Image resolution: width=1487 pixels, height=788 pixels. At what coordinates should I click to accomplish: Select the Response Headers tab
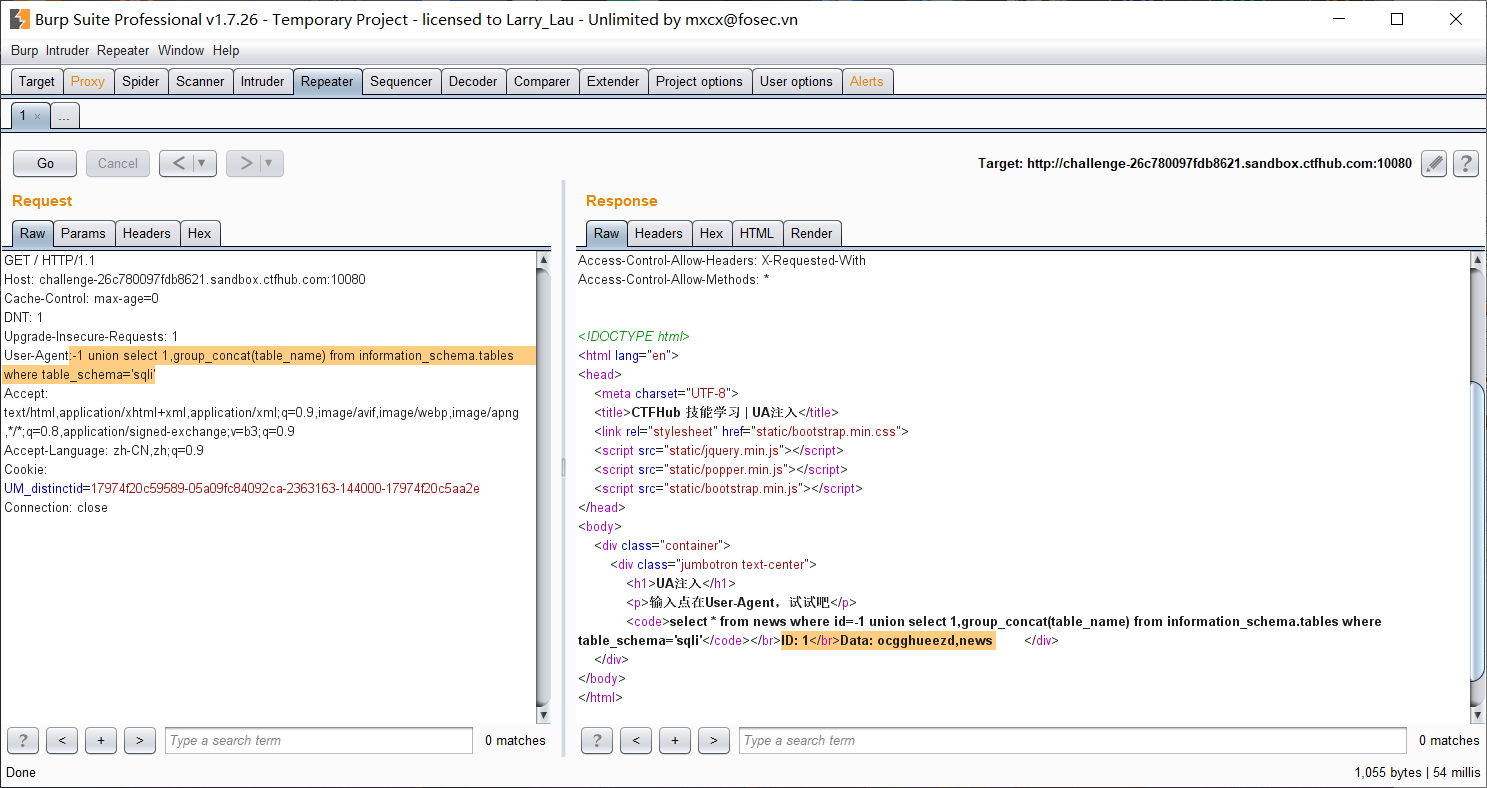[x=659, y=233]
